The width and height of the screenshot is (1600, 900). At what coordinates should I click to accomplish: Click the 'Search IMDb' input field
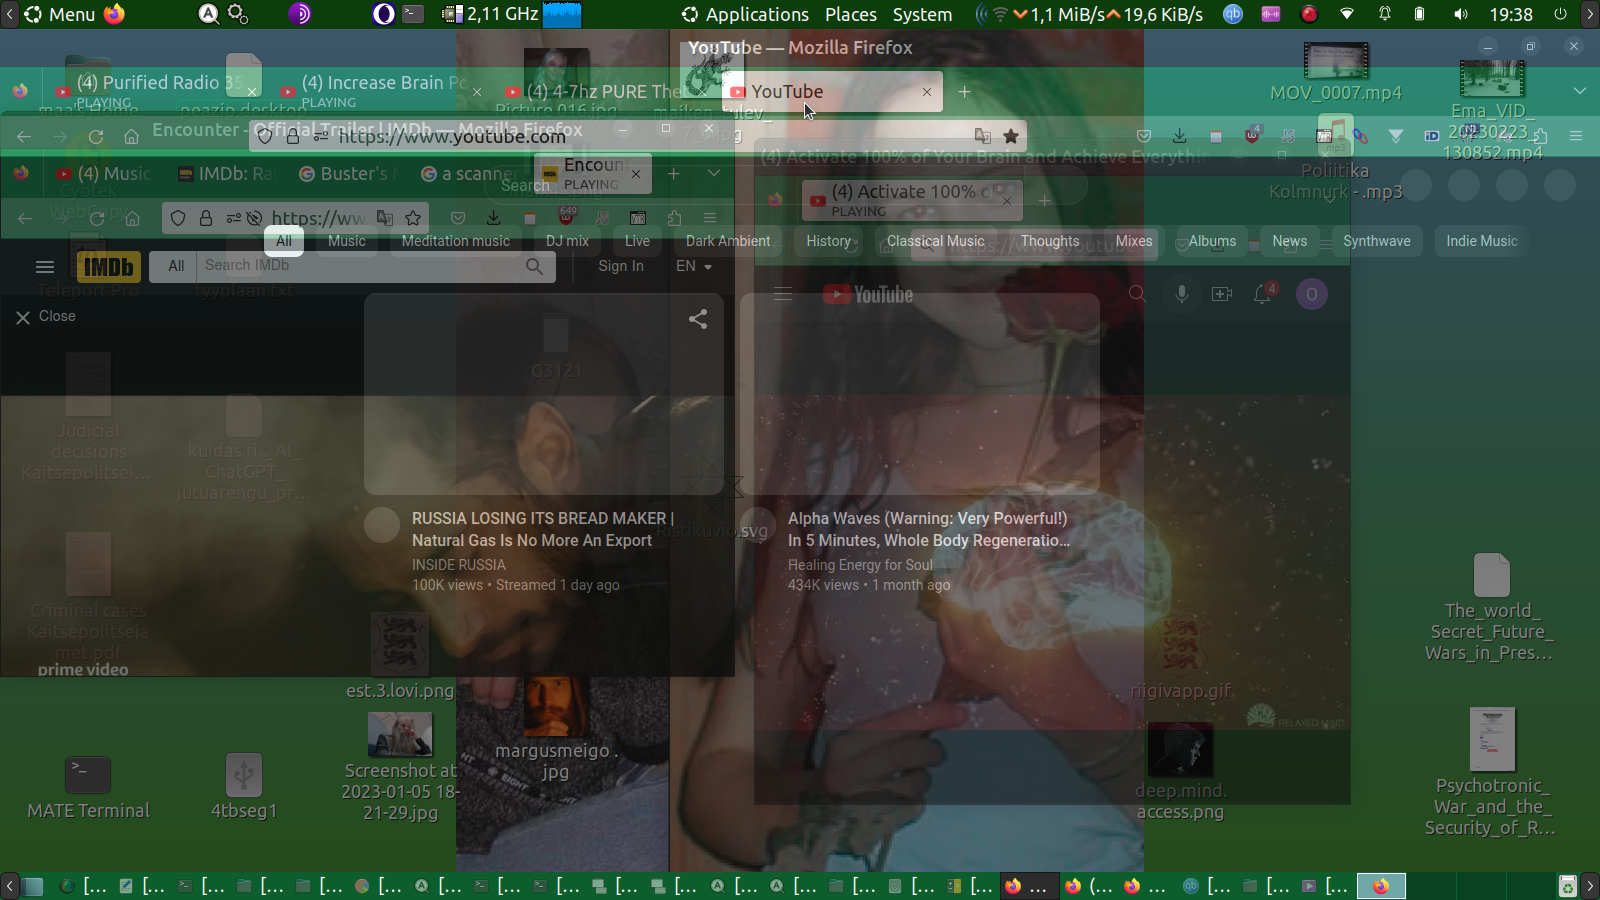(x=360, y=266)
